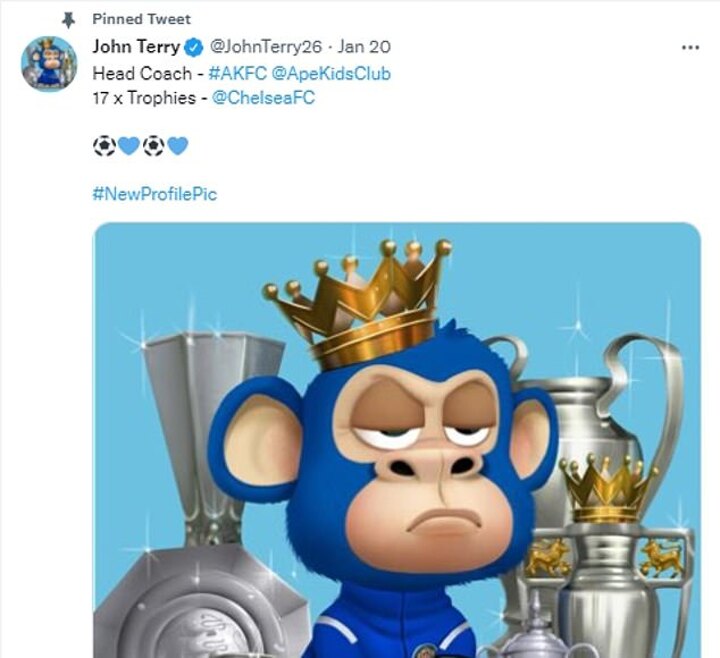The height and width of the screenshot is (658, 720).
Task: Follow the #NewProfilePic hashtag link
Action: click(154, 193)
